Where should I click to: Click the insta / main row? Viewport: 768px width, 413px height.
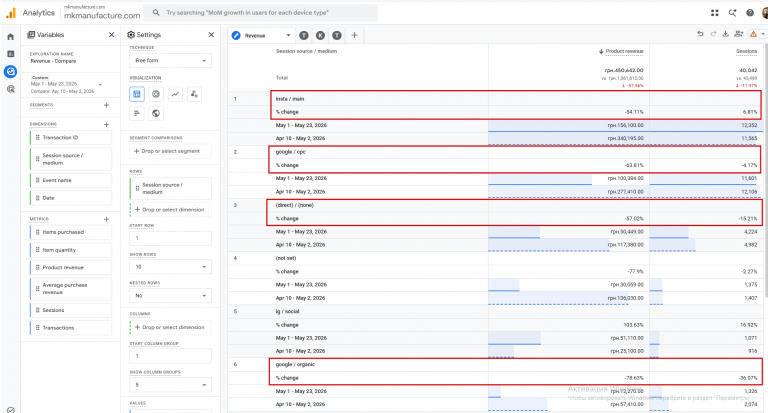495,99
